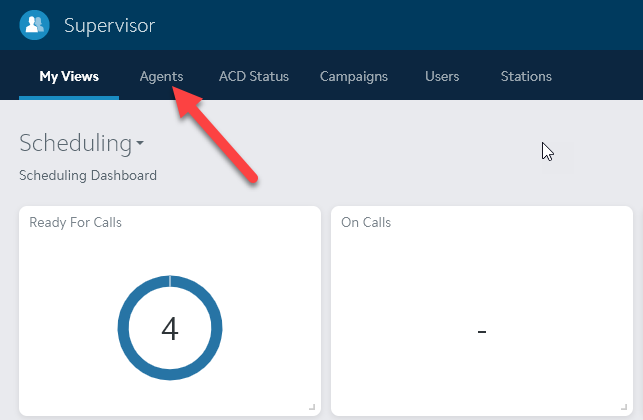This screenshot has width=643, height=420.
Task: Open the Users tab
Action: point(442,76)
